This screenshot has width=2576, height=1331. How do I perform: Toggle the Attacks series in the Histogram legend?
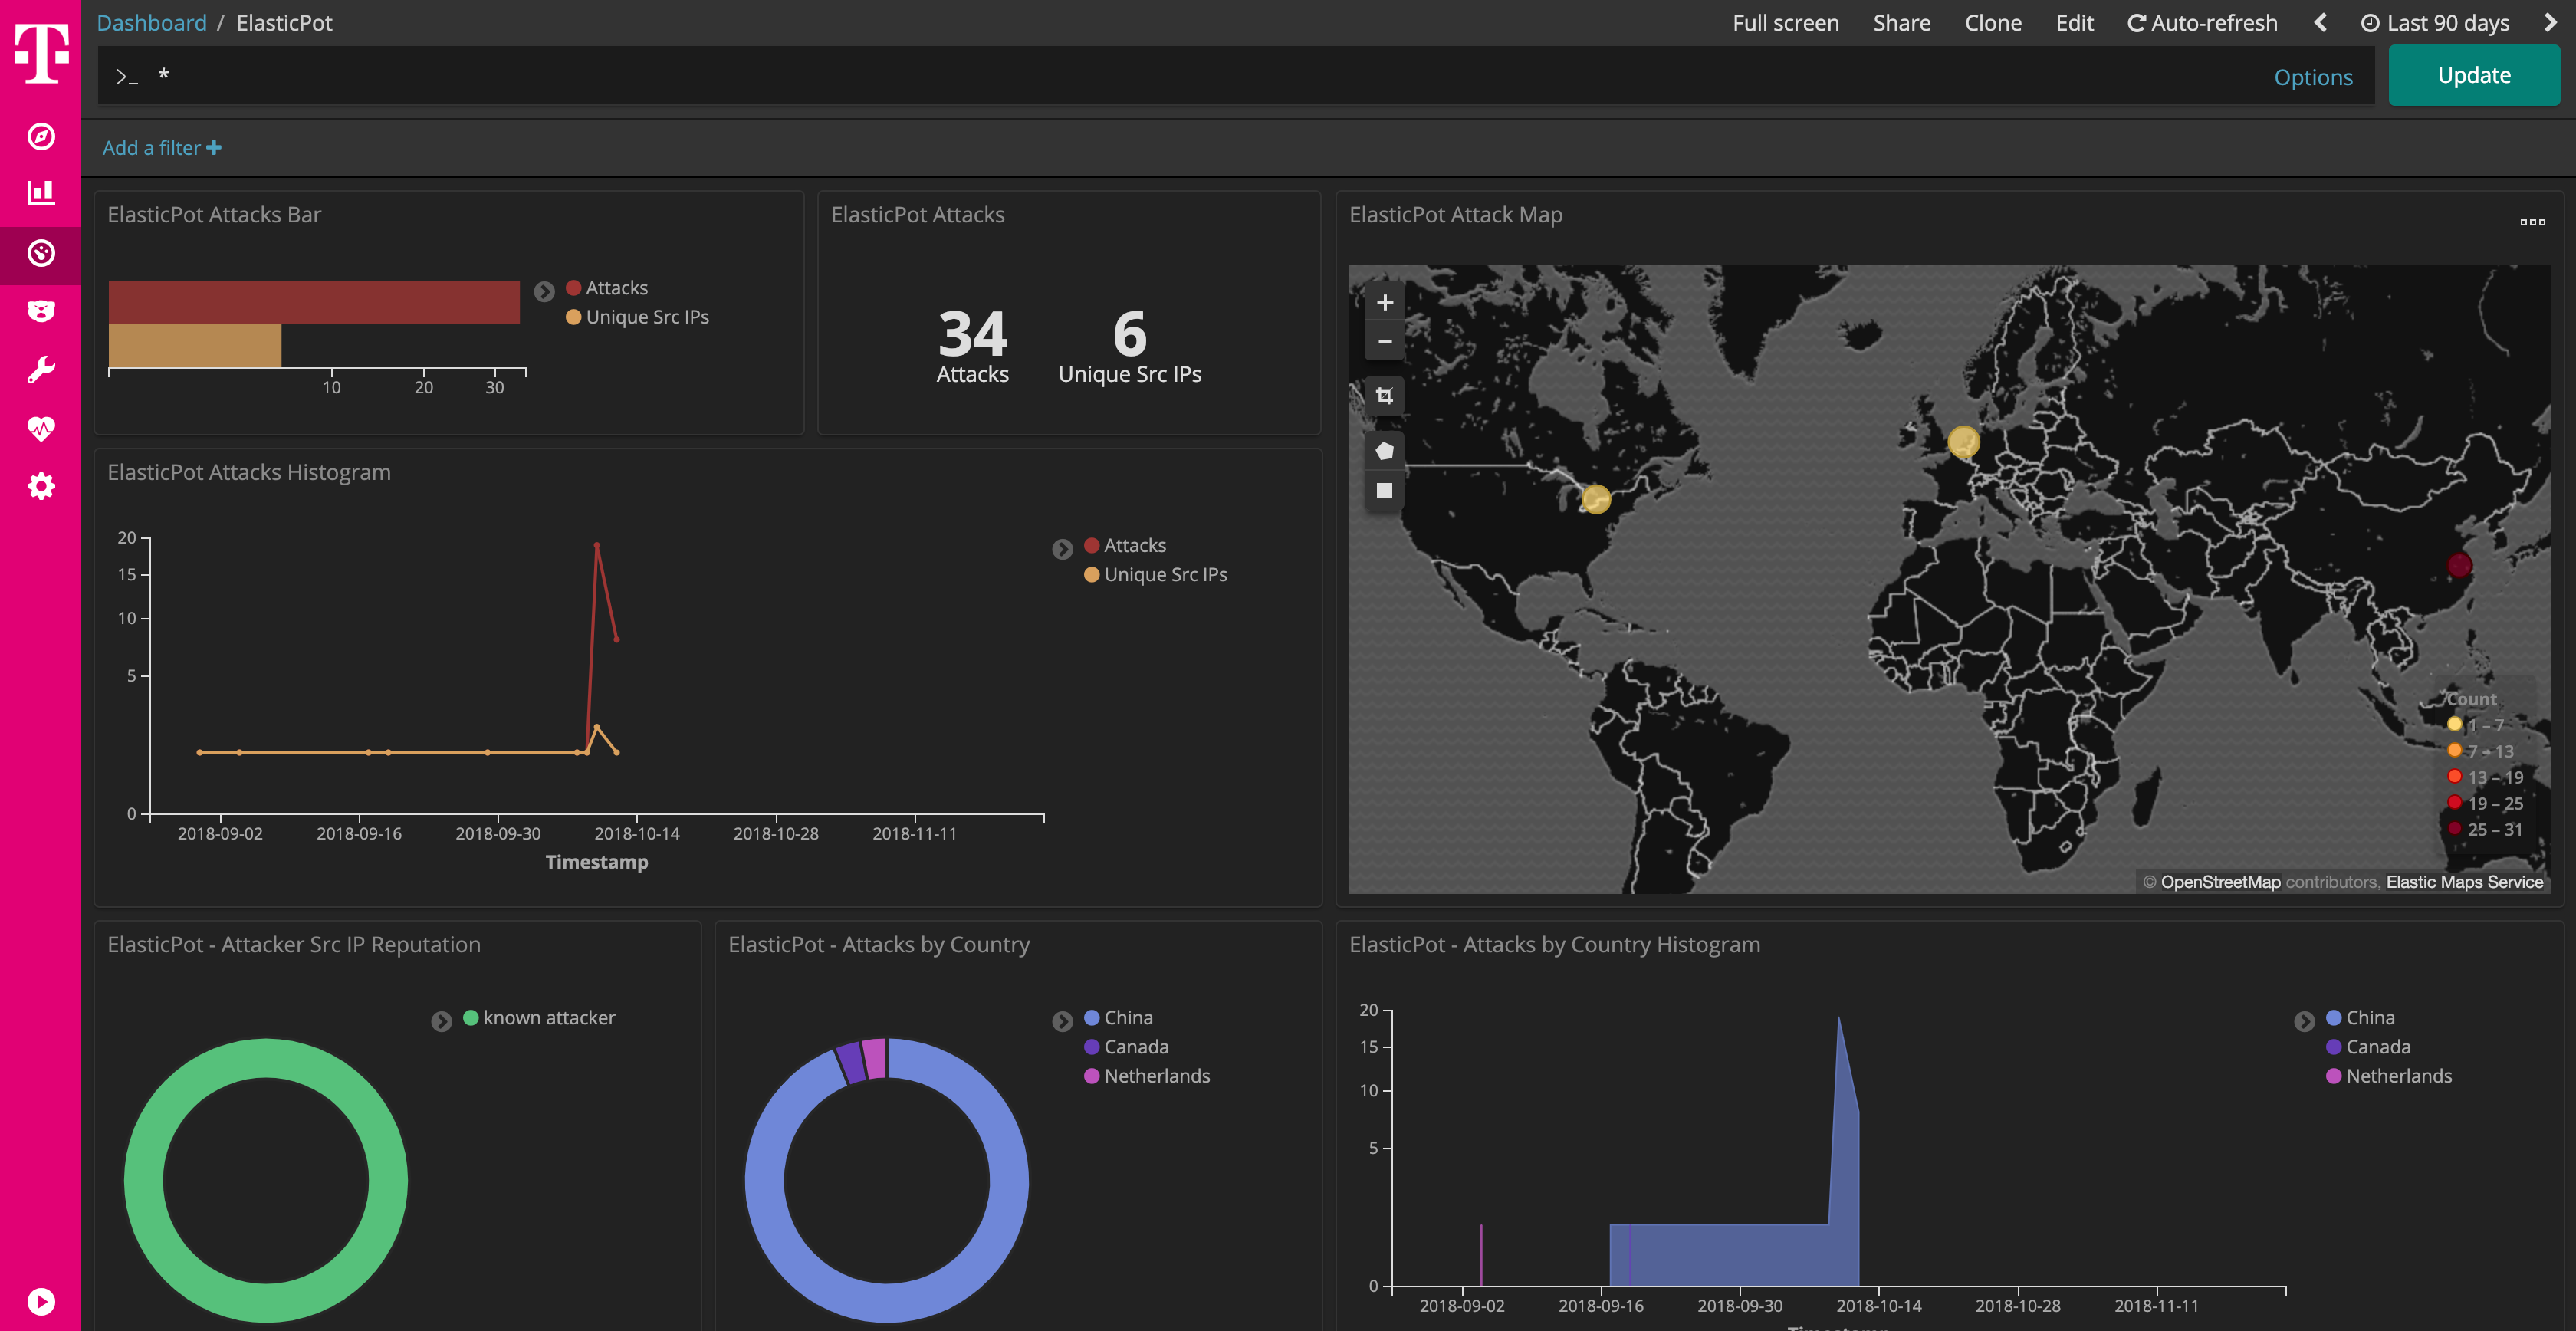pyautogui.click(x=1134, y=545)
